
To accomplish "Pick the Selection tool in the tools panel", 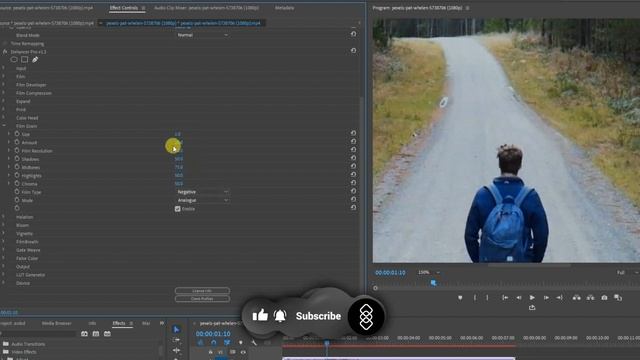I will [x=176, y=329].
